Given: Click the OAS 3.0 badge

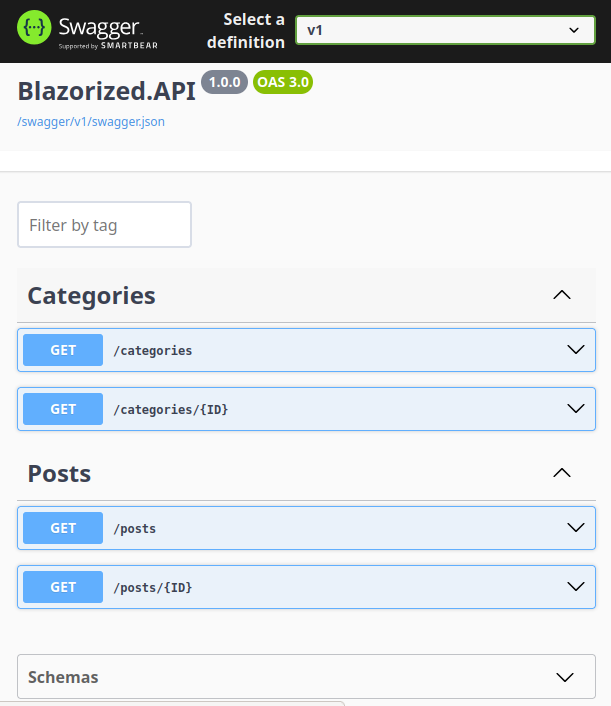Looking at the screenshot, I should (x=283, y=82).
